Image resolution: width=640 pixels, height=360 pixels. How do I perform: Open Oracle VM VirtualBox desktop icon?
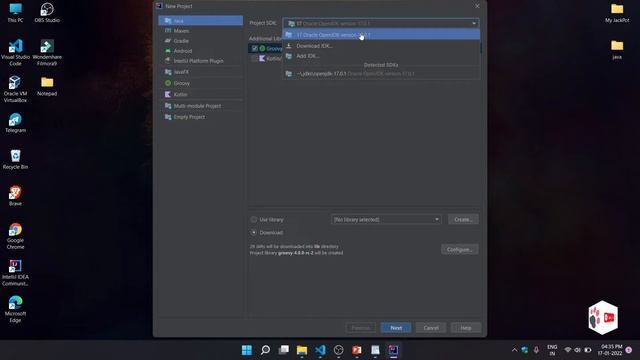click(x=16, y=89)
